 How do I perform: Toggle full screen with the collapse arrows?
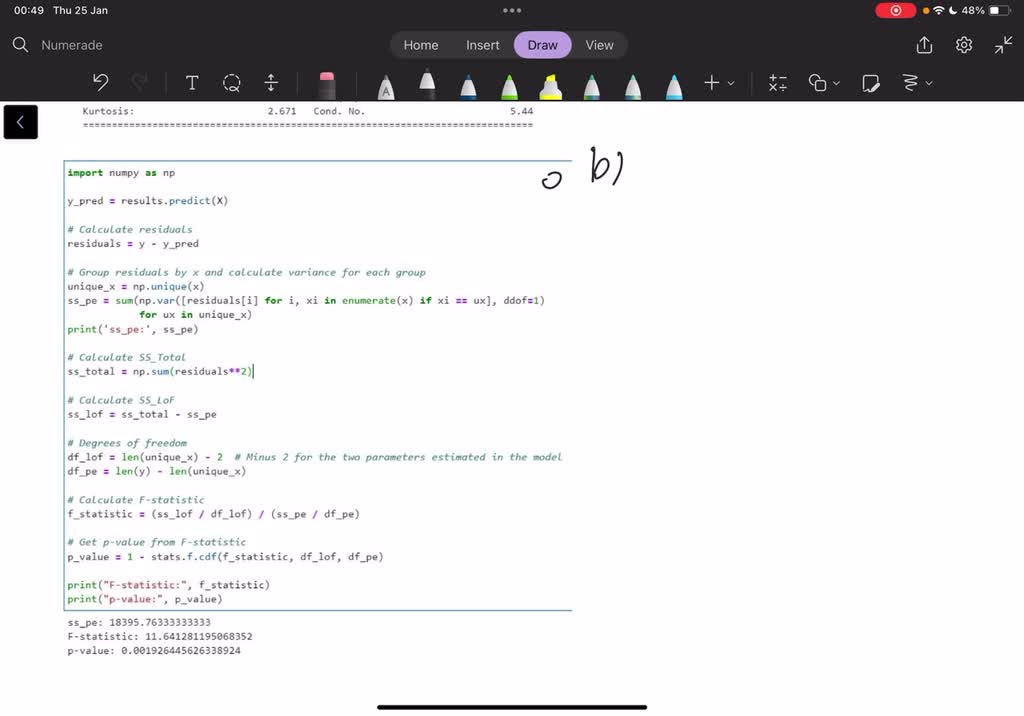click(1003, 45)
